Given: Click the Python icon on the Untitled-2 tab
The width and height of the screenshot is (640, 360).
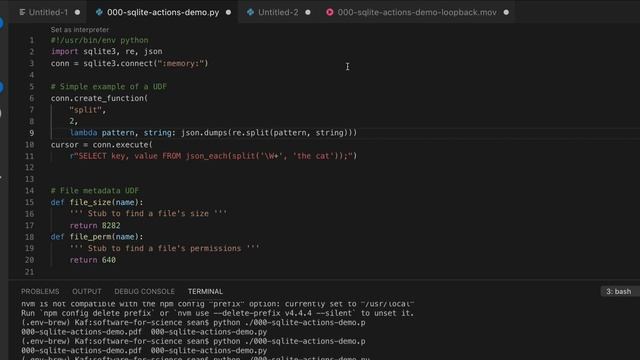Looking at the screenshot, I should pos(250,12).
